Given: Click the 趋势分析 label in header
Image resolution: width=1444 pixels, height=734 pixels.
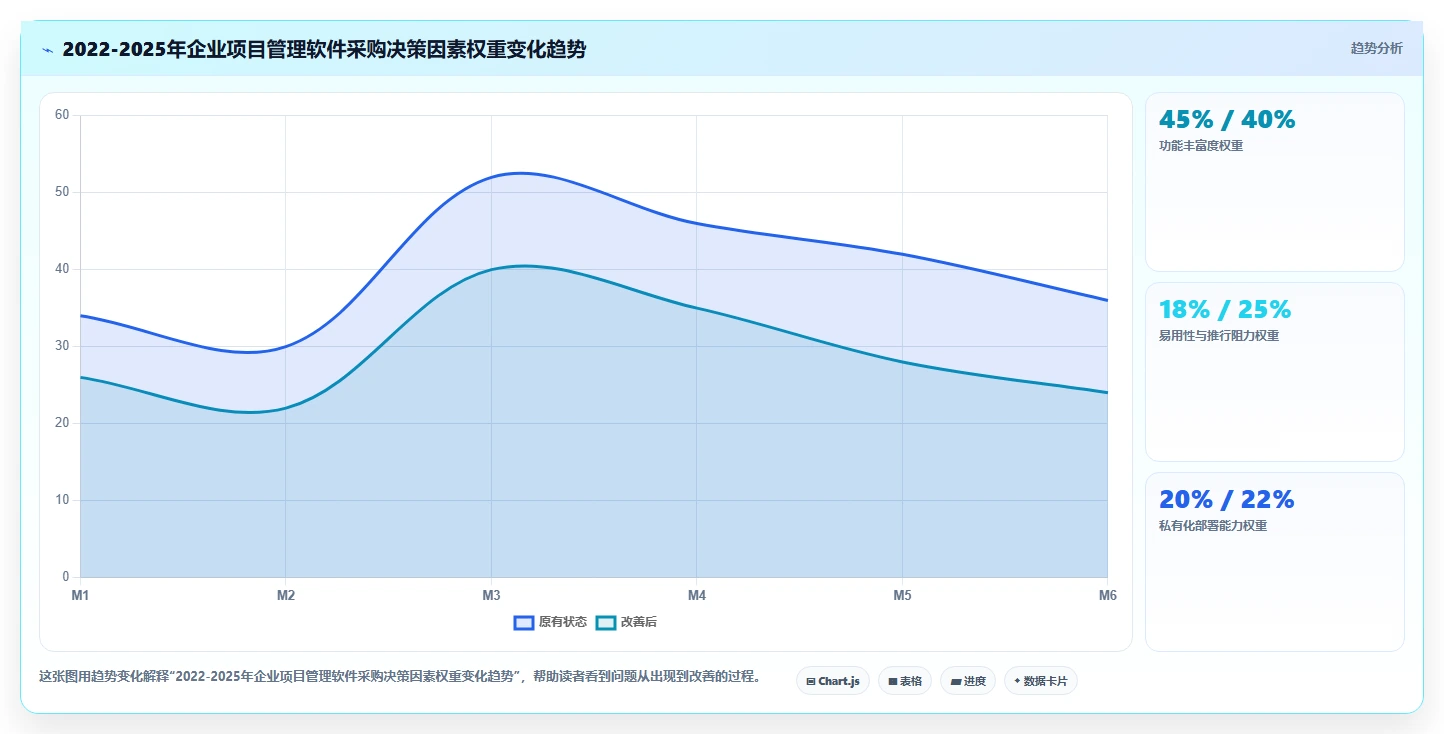Looking at the screenshot, I should point(1376,48).
